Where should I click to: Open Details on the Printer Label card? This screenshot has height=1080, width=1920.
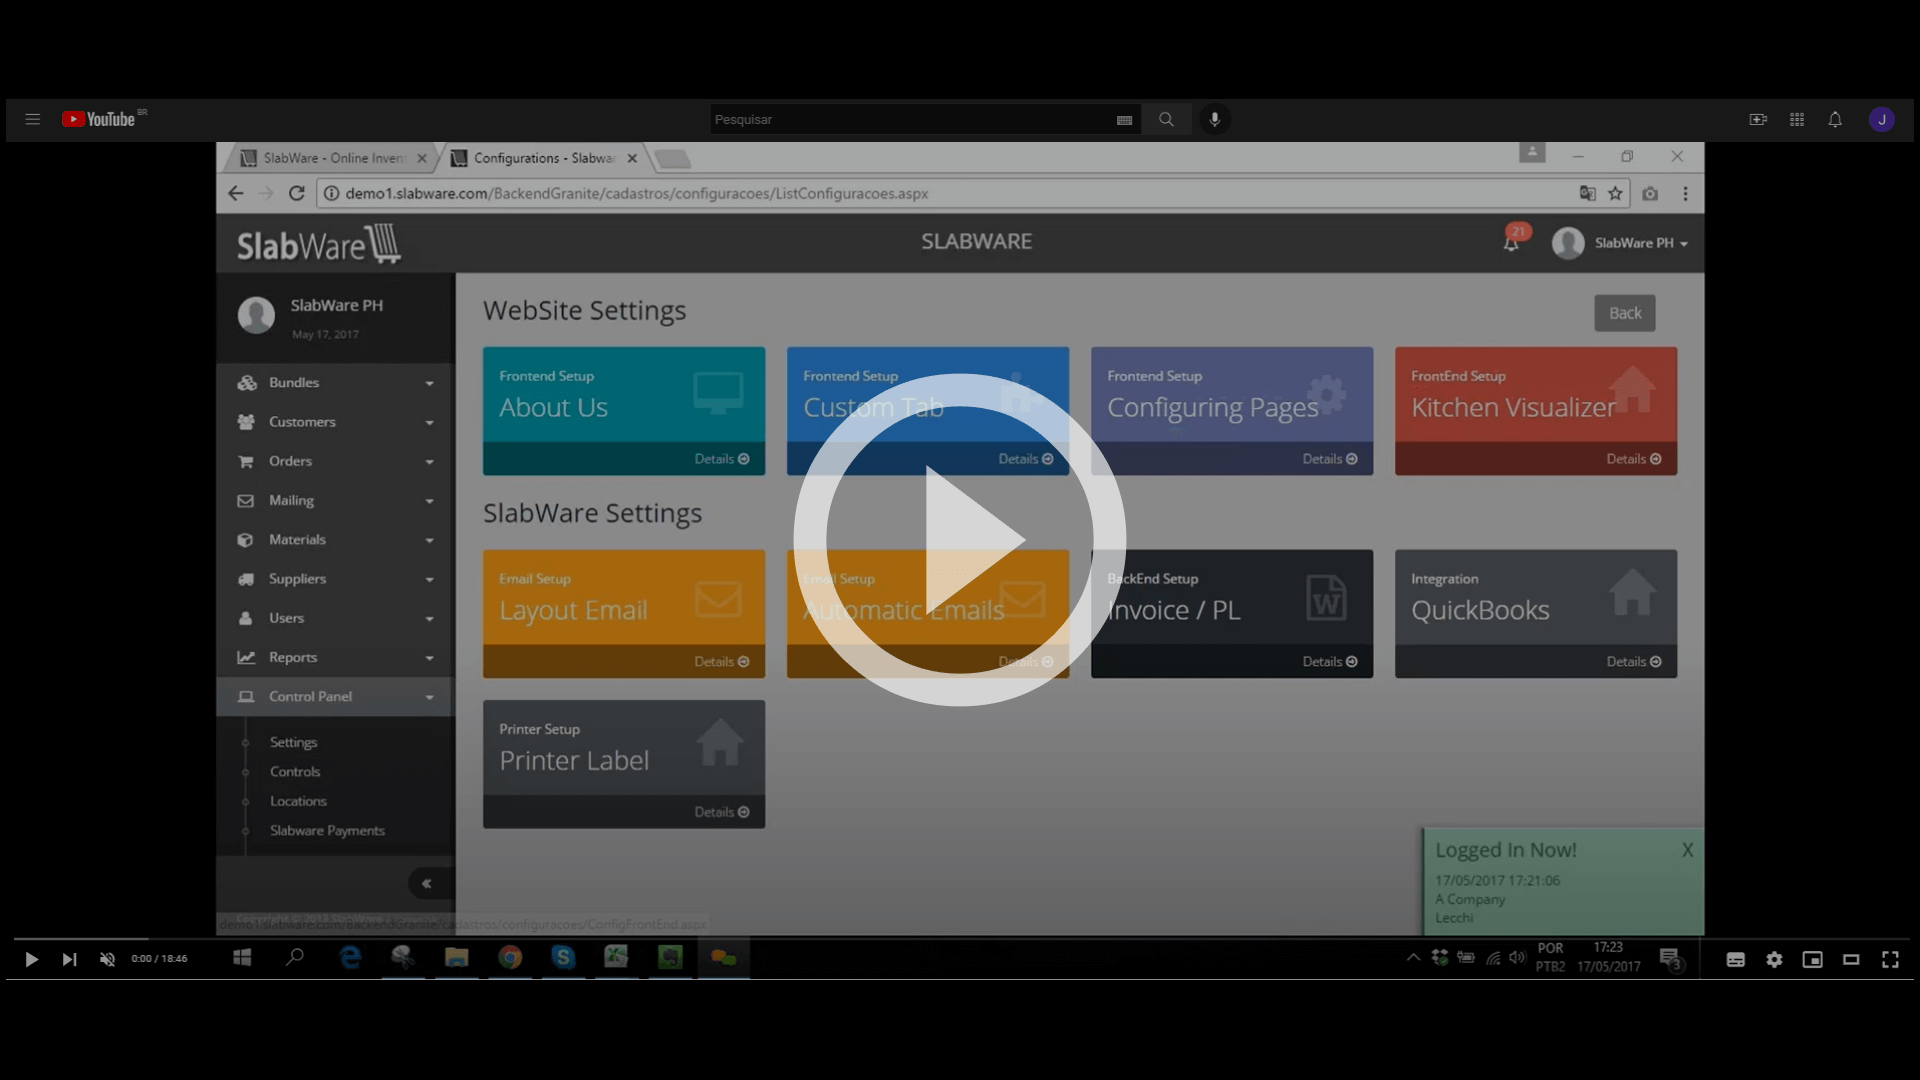point(721,812)
